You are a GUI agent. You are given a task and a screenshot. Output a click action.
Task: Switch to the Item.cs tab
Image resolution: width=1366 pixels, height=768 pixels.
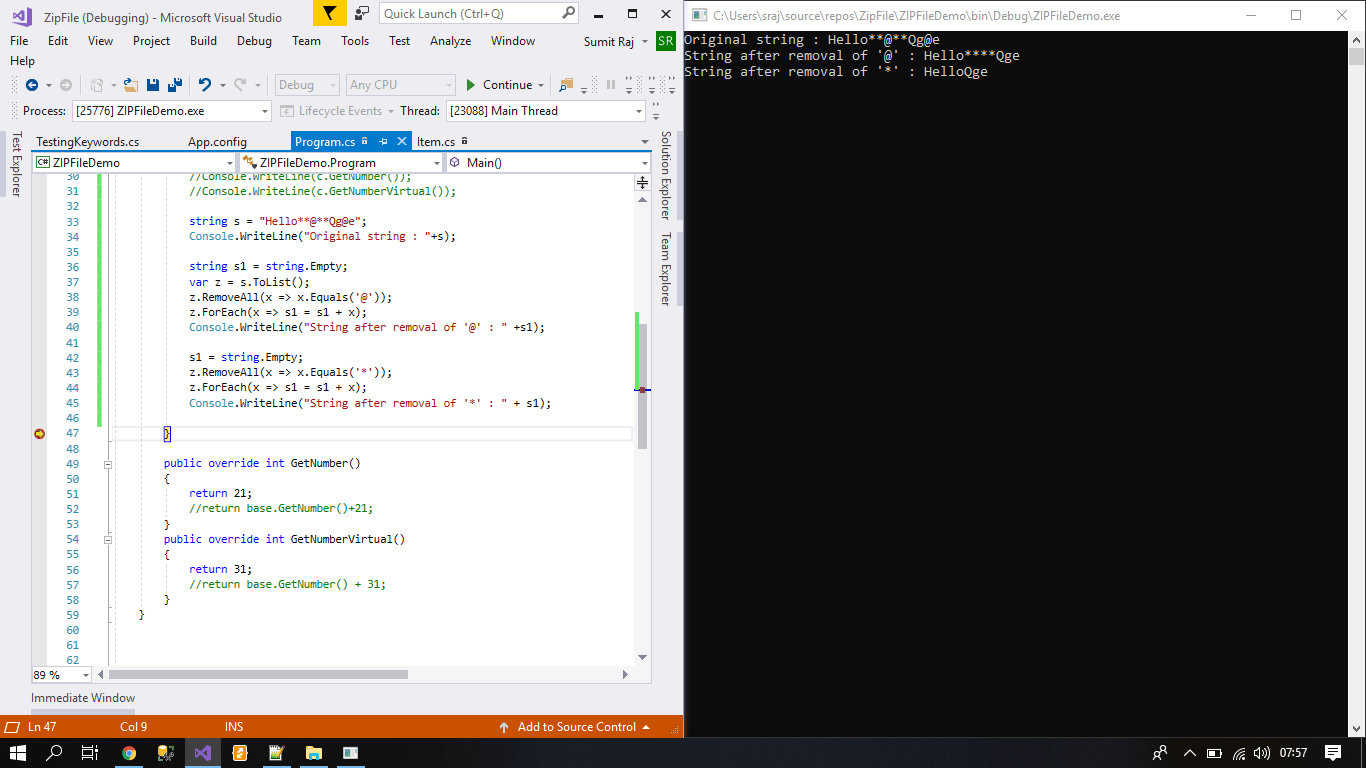tap(441, 142)
